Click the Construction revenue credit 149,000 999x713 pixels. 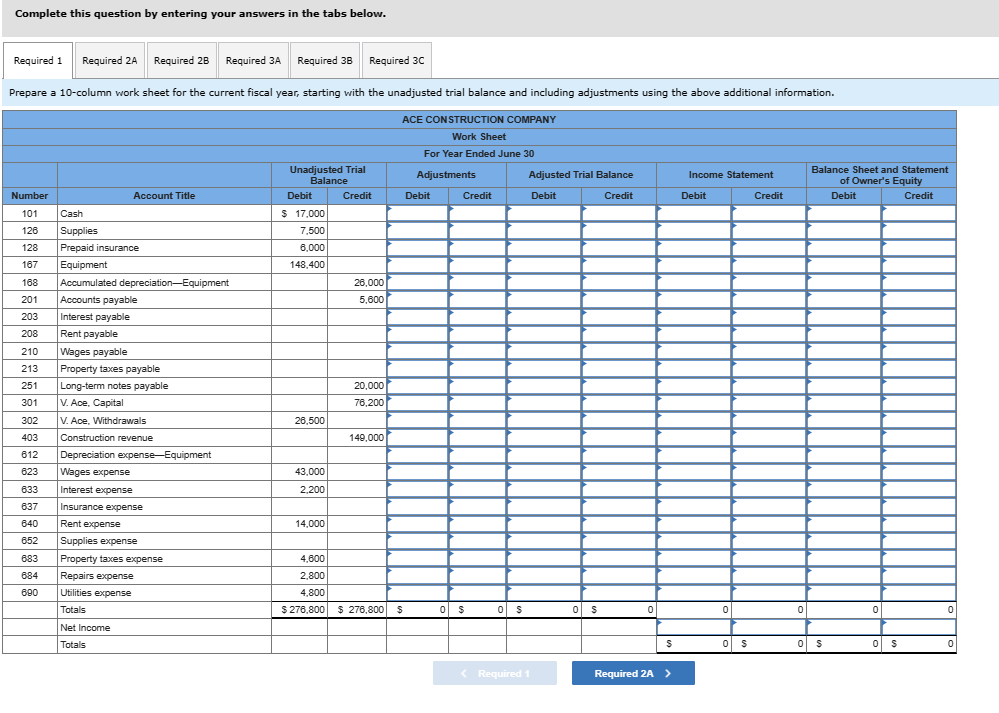[366, 437]
